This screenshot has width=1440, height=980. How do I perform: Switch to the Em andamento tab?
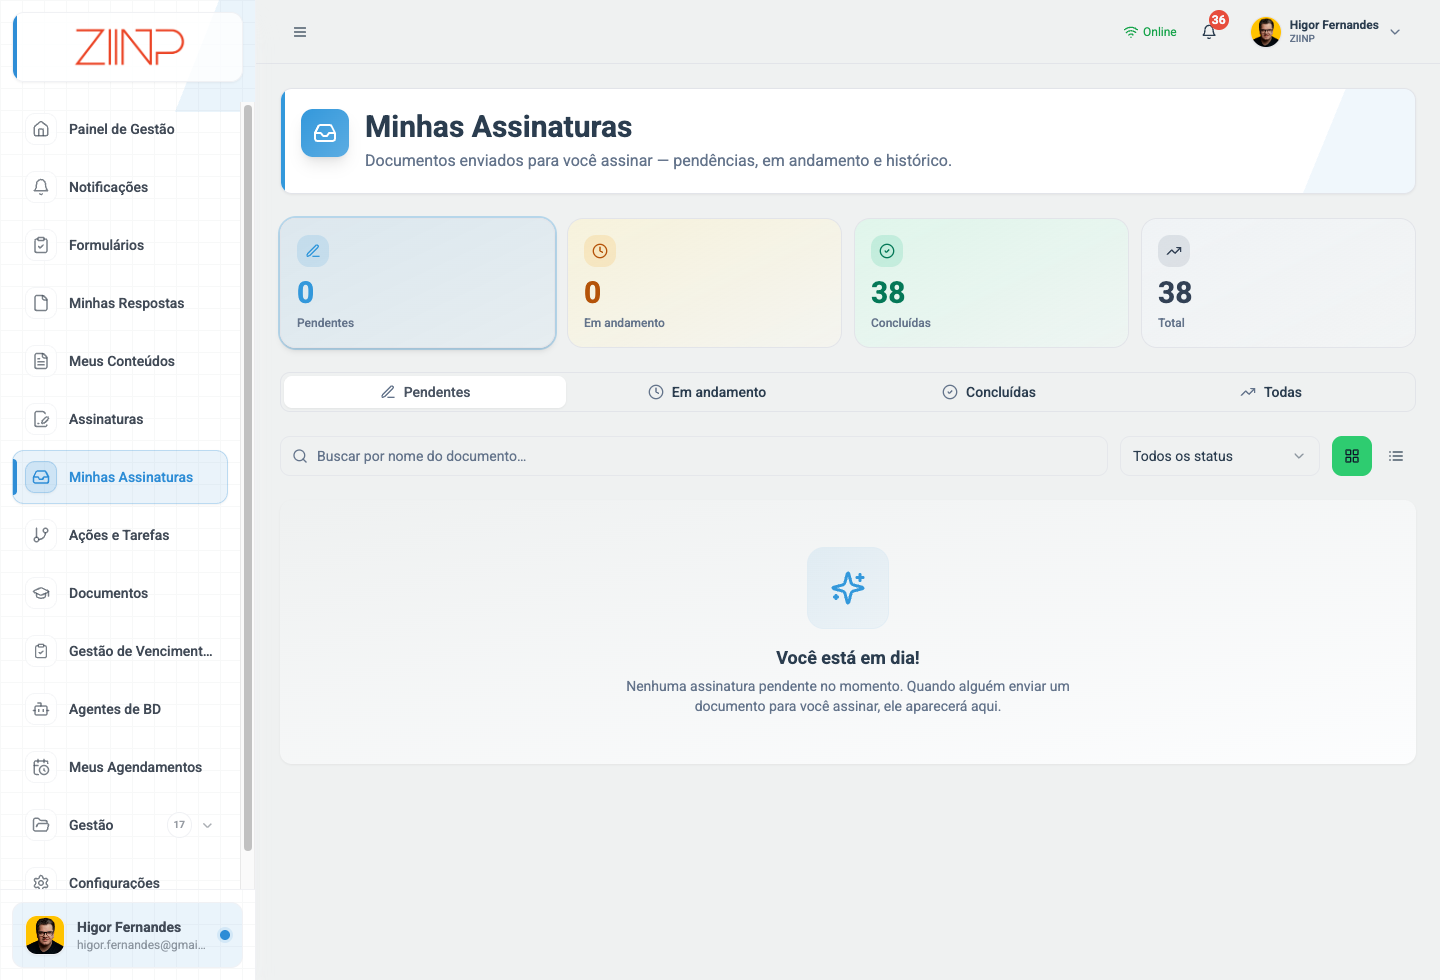[x=707, y=392]
